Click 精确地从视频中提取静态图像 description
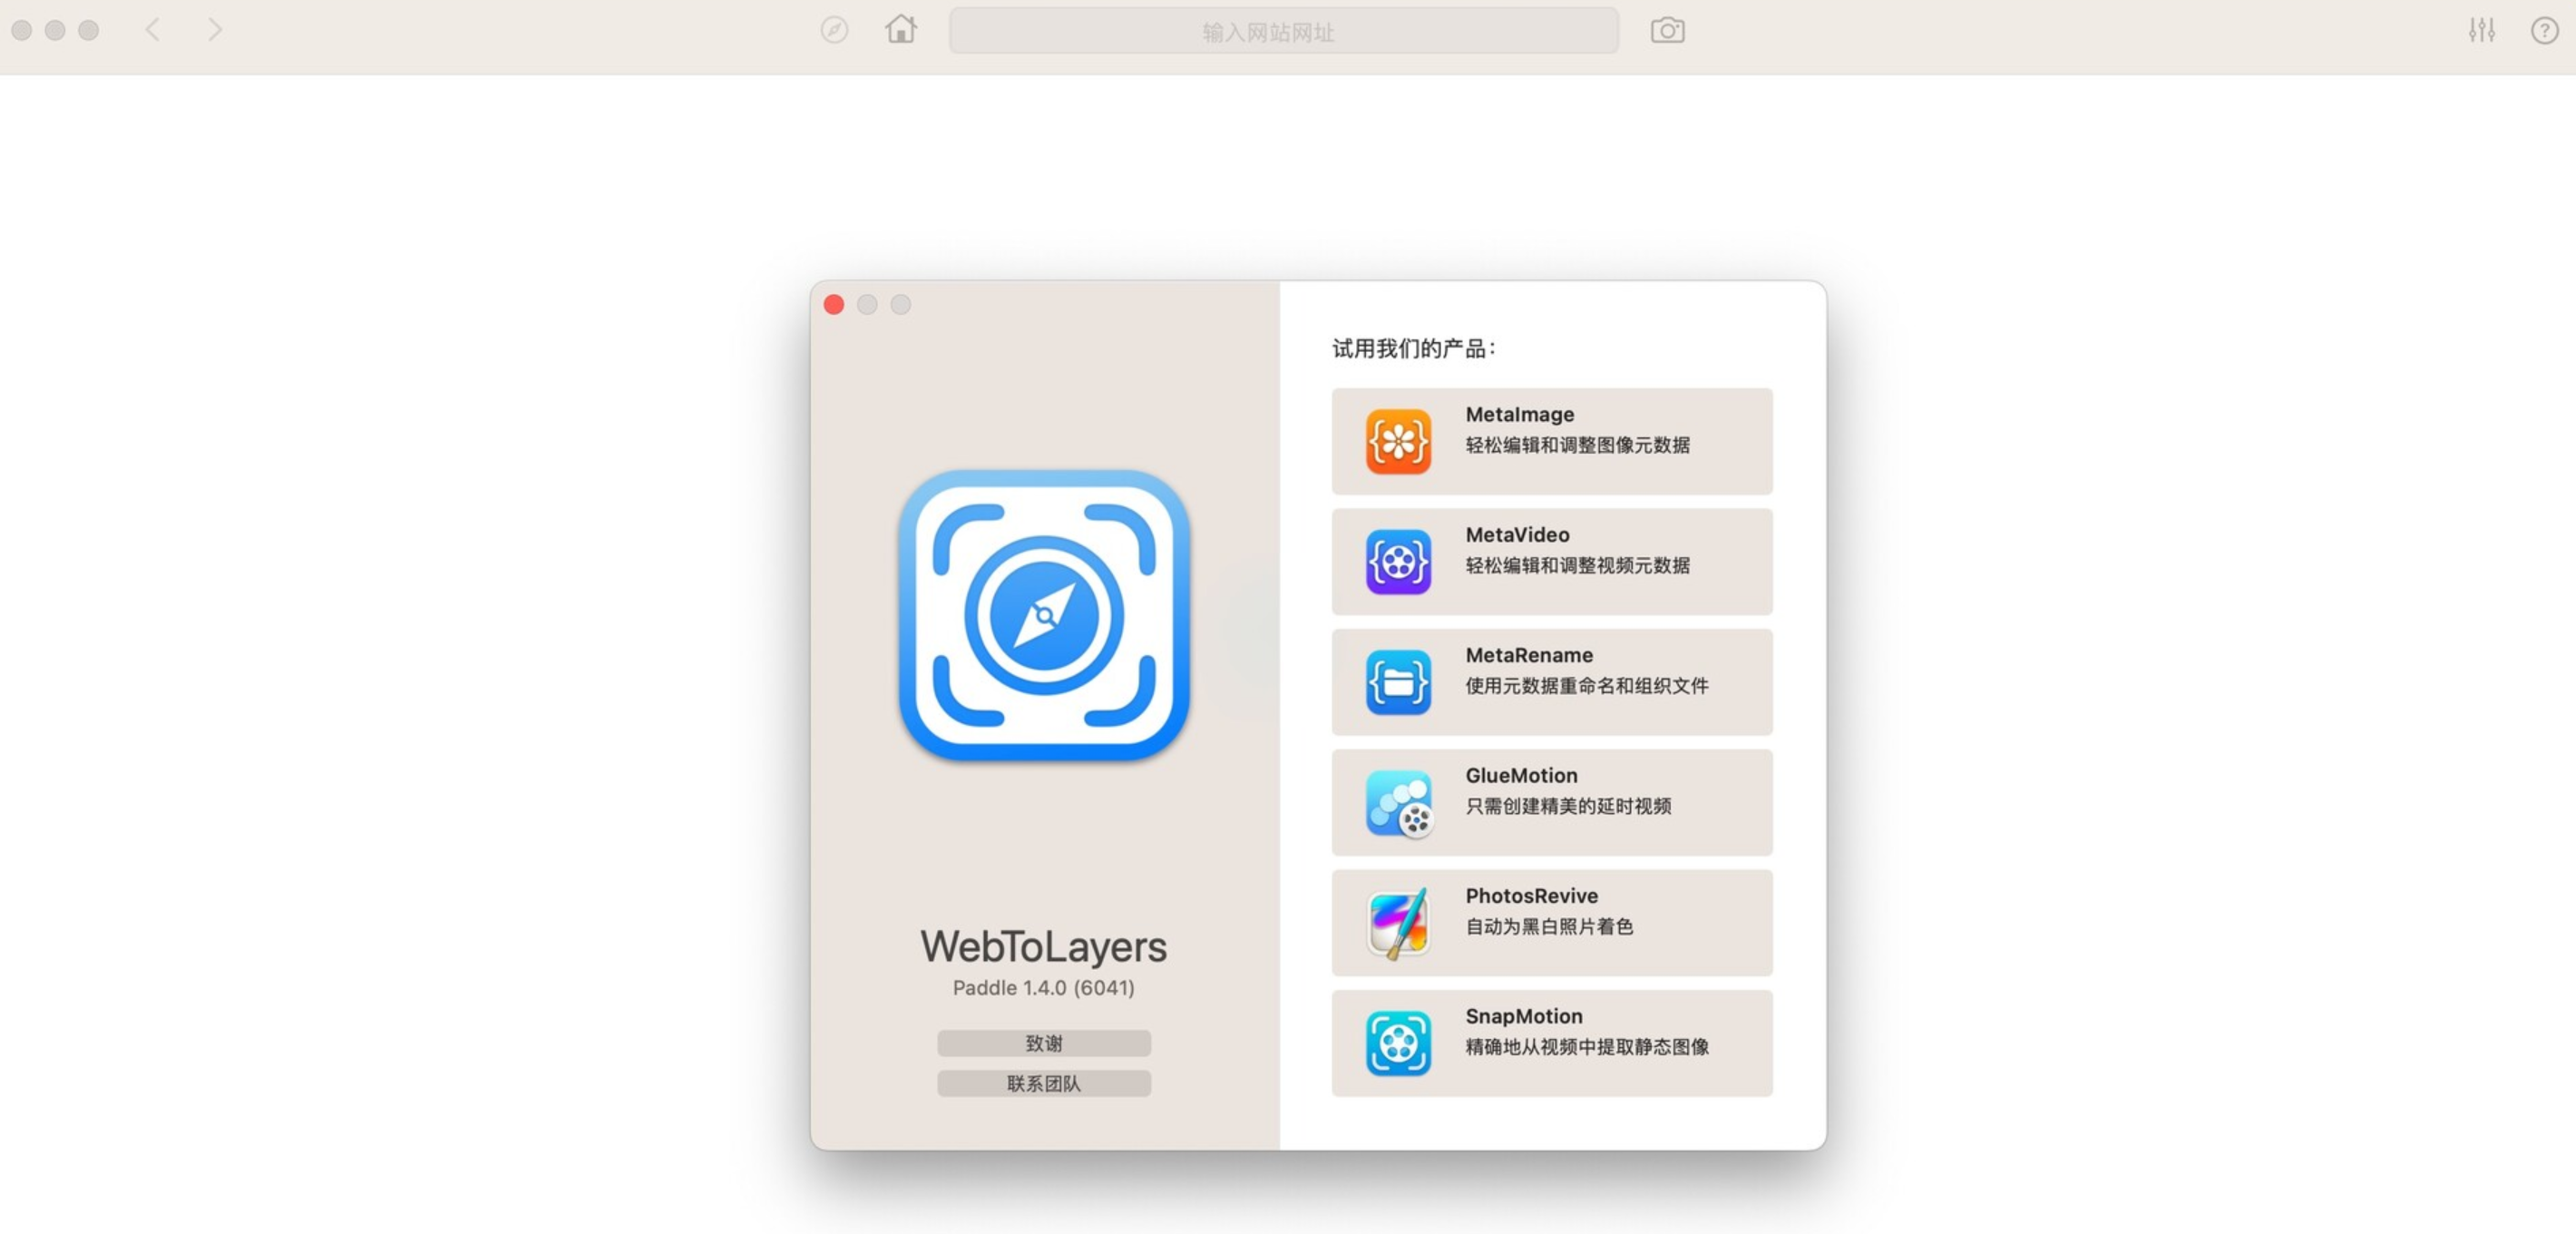Image resolution: width=2576 pixels, height=1234 pixels. [x=1586, y=1046]
